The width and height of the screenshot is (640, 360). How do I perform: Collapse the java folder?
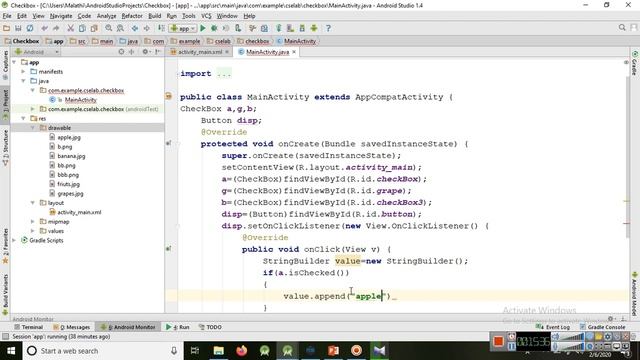tap(24, 81)
